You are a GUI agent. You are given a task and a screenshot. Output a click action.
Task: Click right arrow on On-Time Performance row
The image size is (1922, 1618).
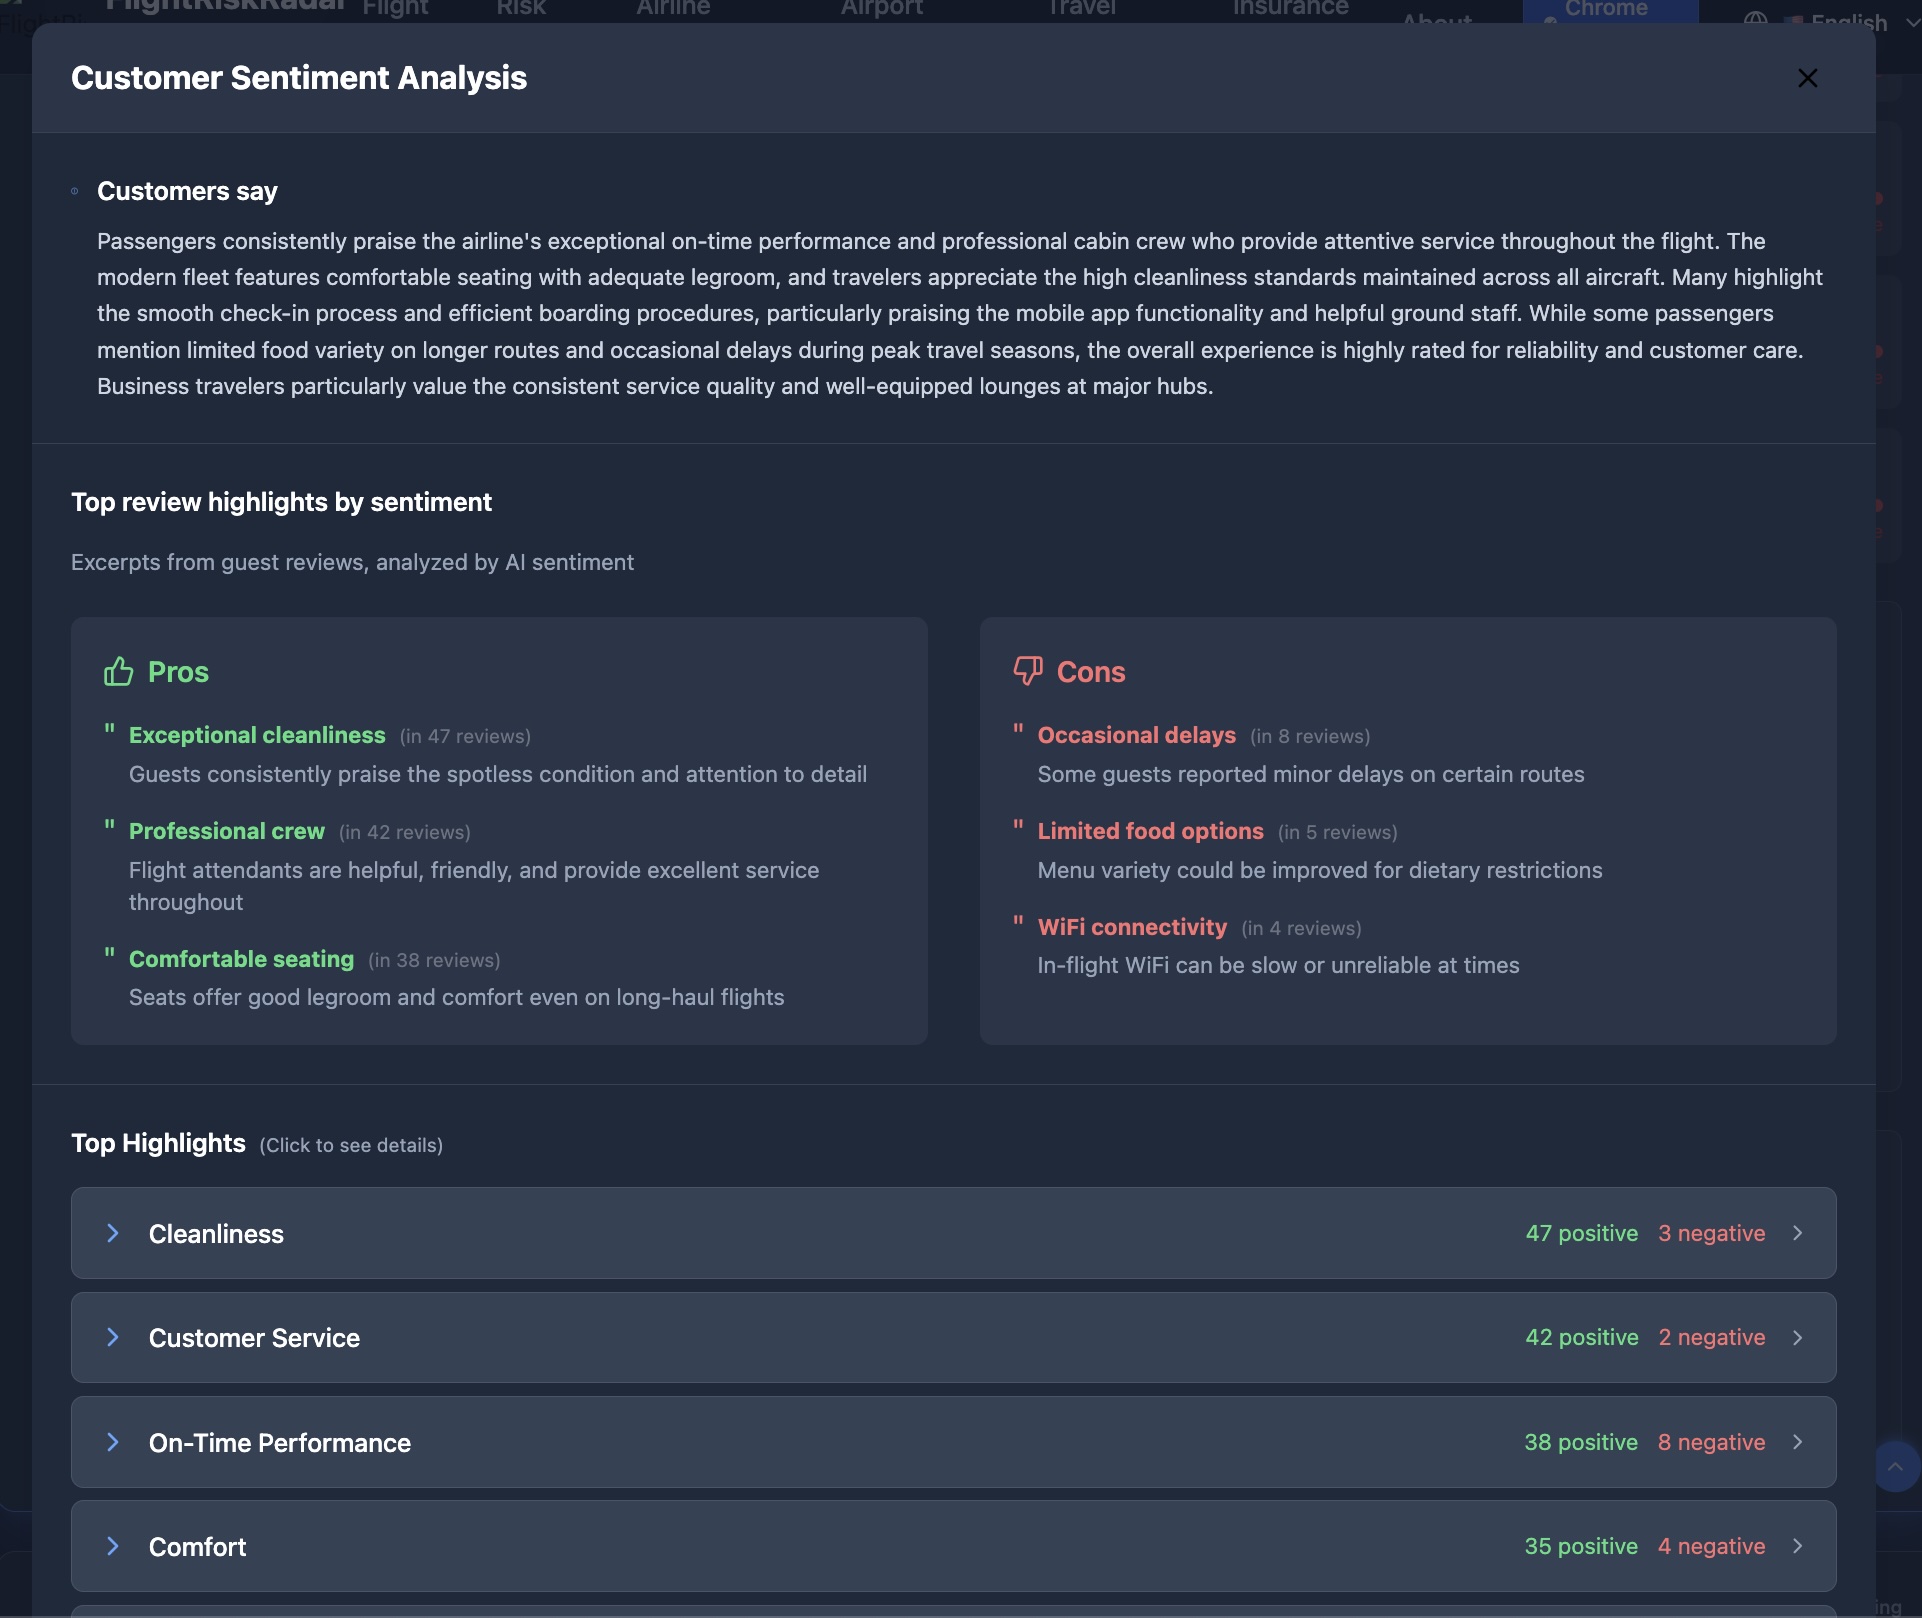coord(1797,1442)
